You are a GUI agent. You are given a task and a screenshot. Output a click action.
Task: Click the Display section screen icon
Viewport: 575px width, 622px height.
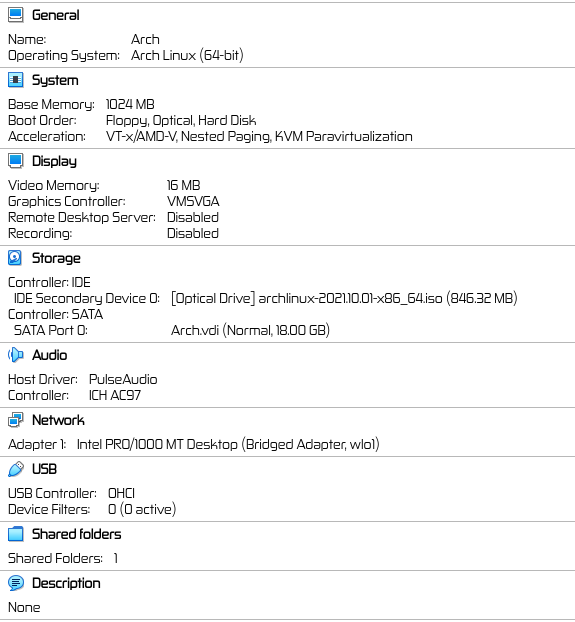tap(16, 161)
